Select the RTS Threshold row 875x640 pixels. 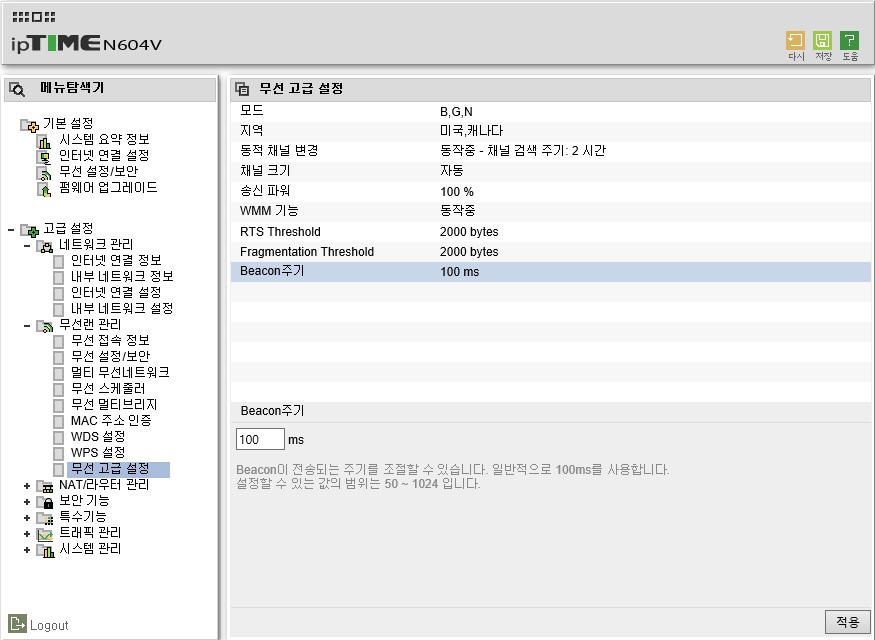tap(550, 232)
